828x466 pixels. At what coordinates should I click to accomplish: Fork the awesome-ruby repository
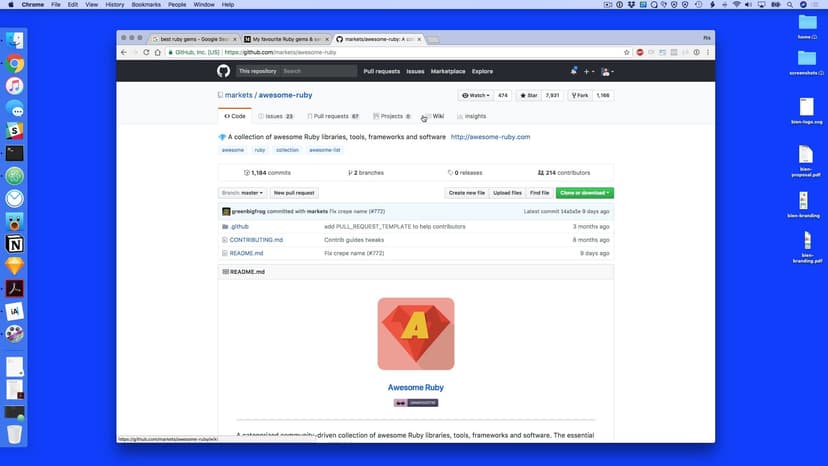580,95
